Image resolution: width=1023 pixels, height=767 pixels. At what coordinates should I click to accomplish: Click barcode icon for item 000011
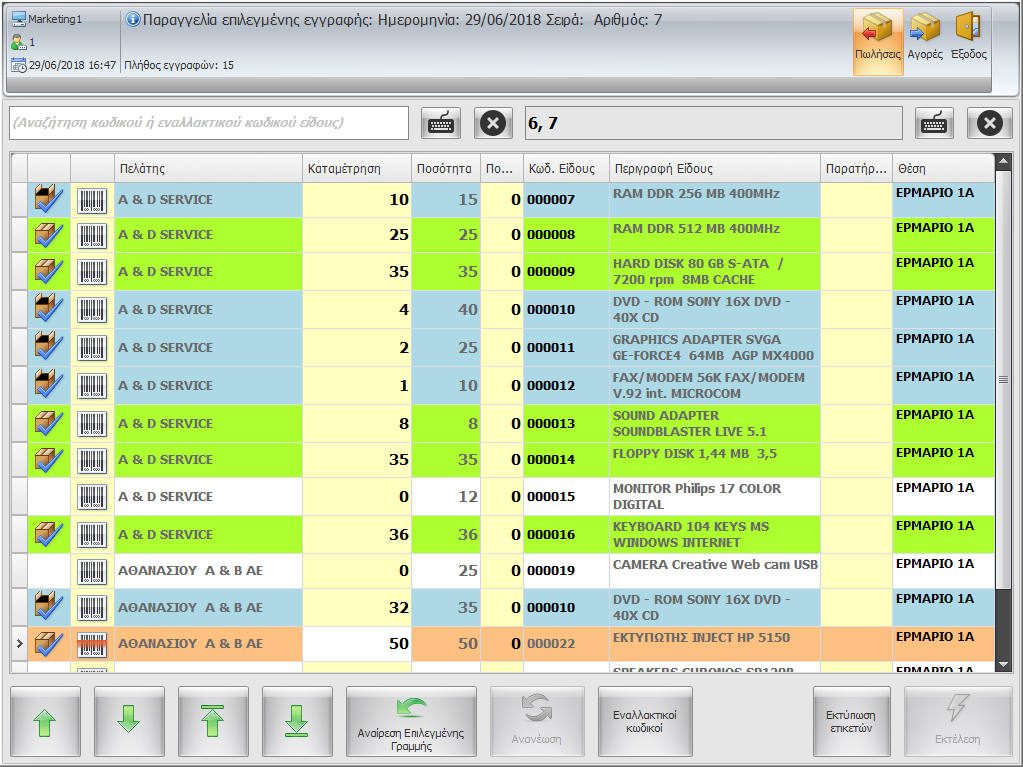pyautogui.click(x=92, y=348)
